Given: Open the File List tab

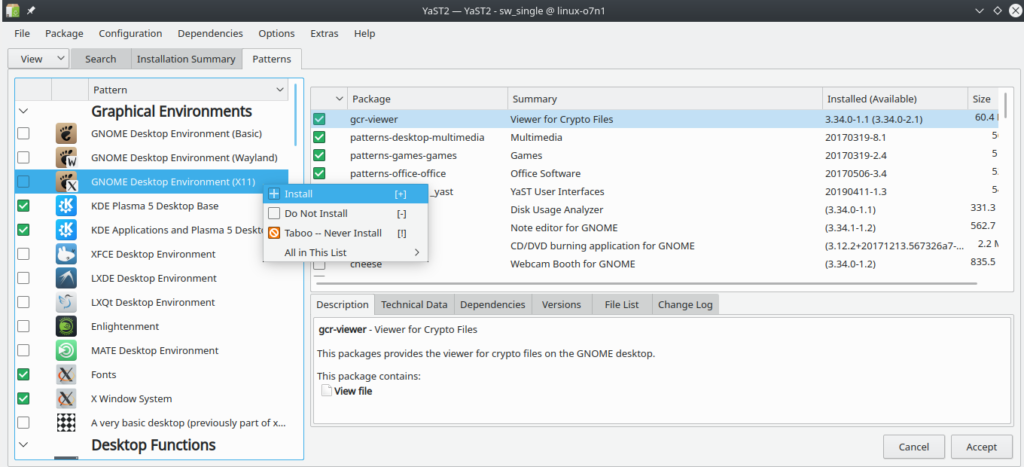Looking at the screenshot, I should pyautogui.click(x=622, y=304).
